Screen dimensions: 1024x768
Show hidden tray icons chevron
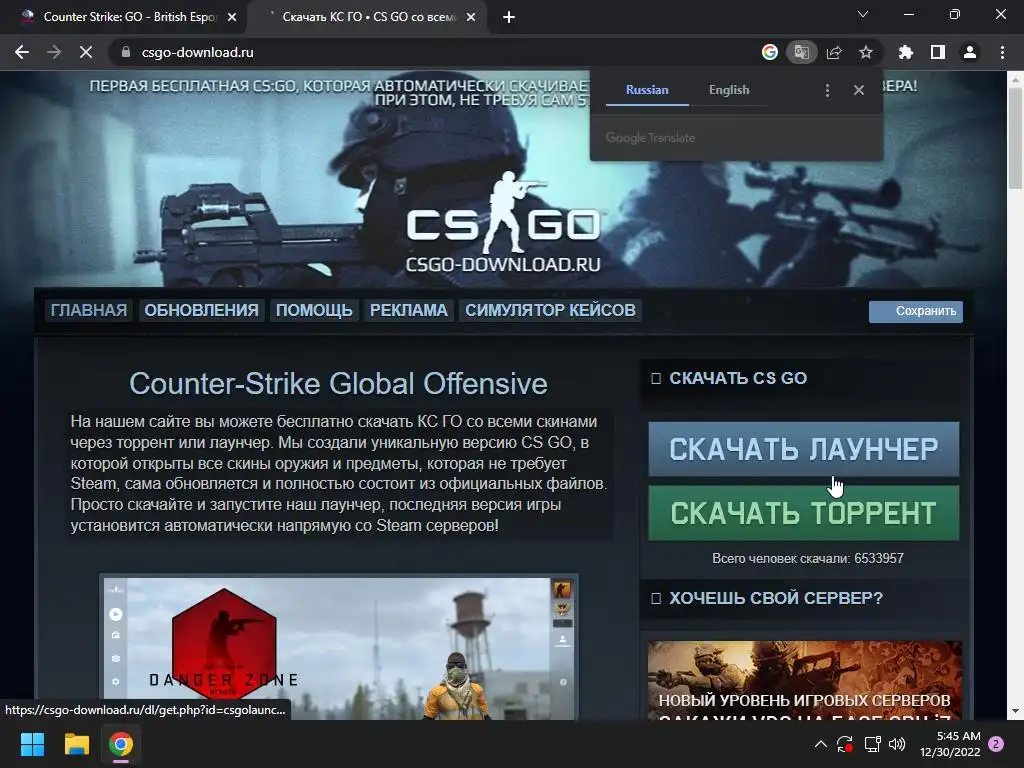click(x=821, y=744)
